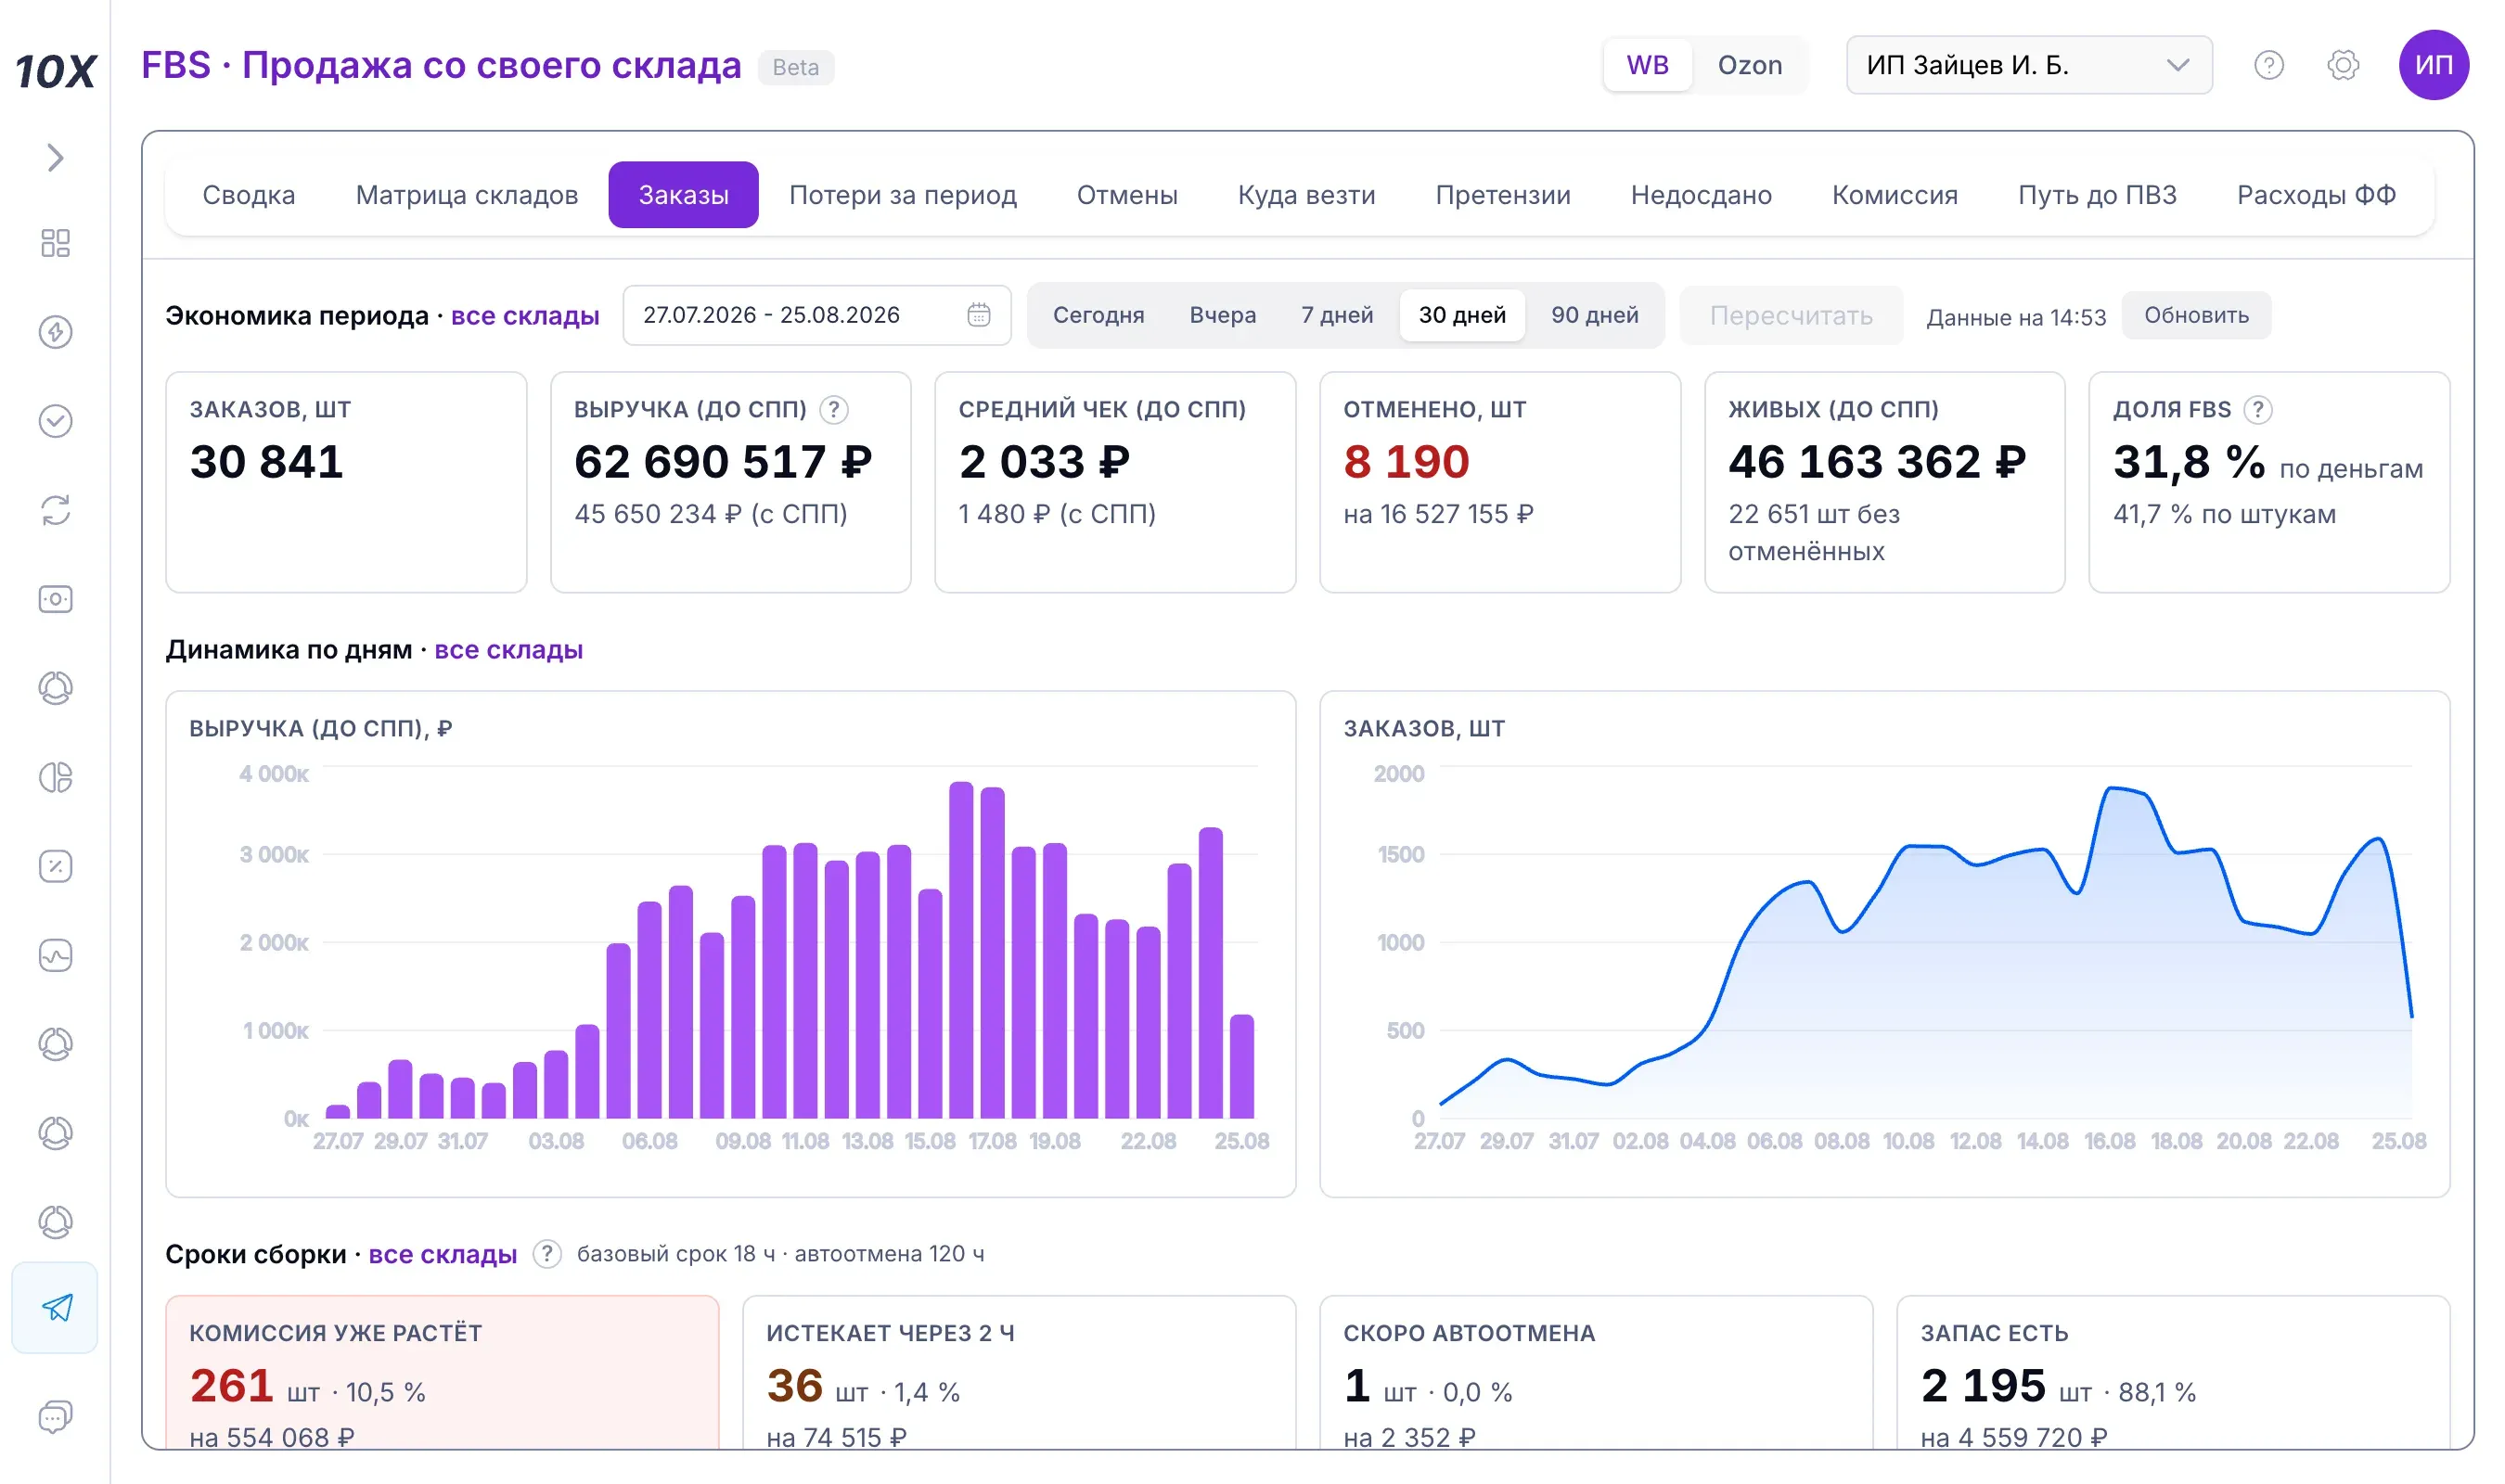Click the split pie chart sidebar icon
The image size is (2505, 1484).
click(55, 777)
